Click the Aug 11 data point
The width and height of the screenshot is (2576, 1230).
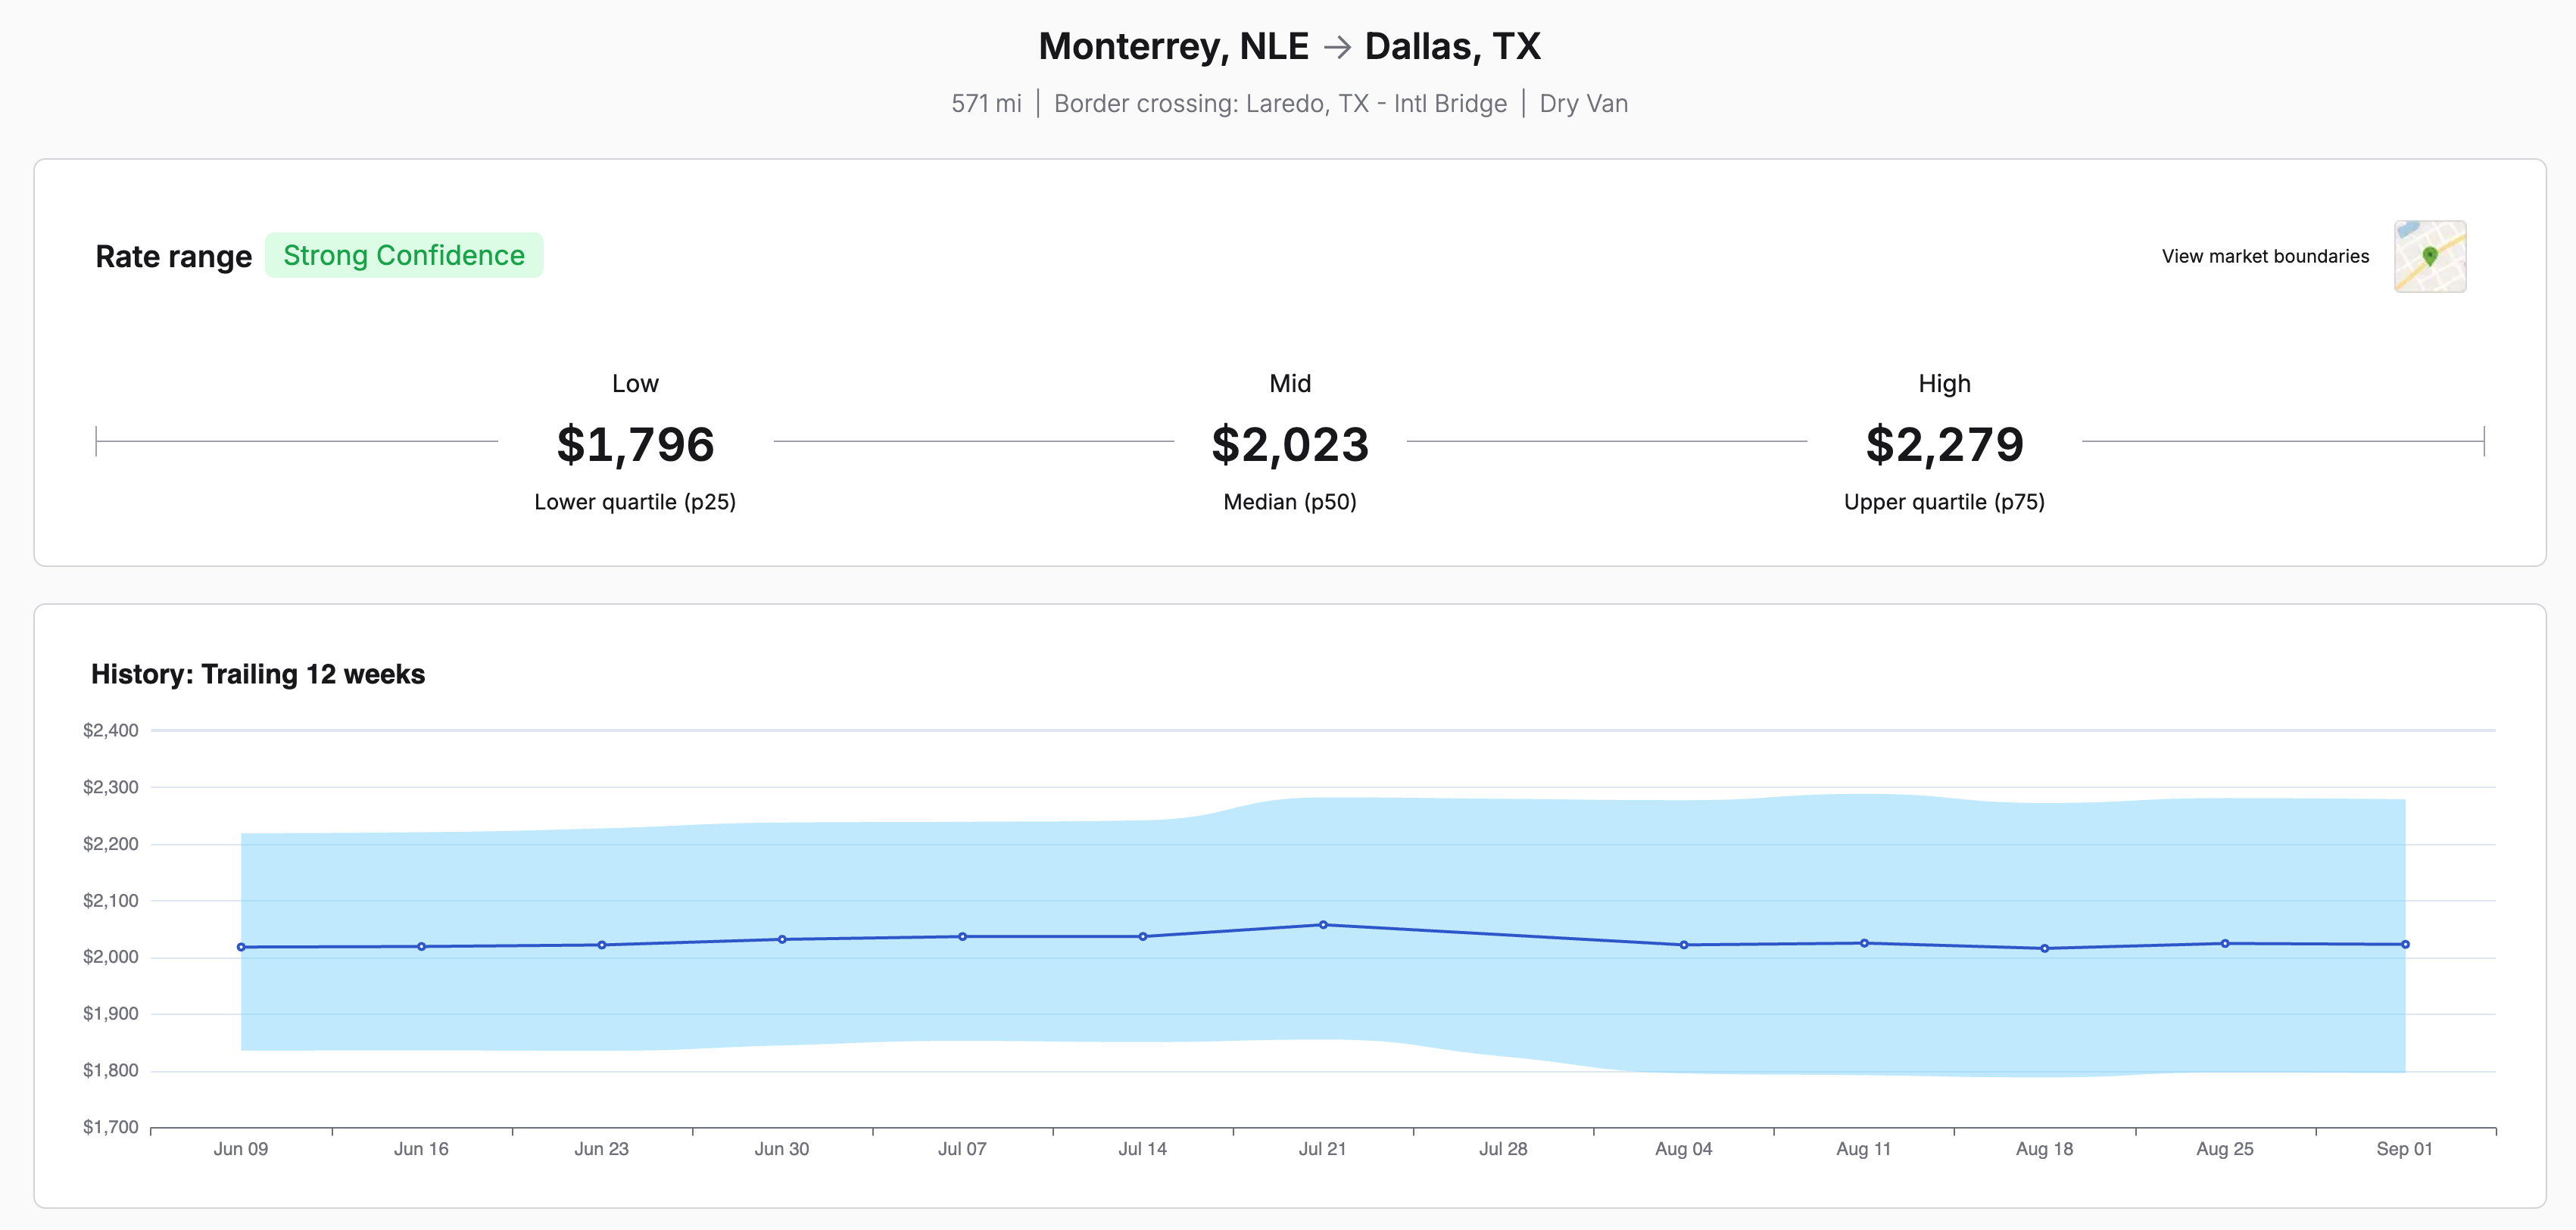tap(1864, 943)
